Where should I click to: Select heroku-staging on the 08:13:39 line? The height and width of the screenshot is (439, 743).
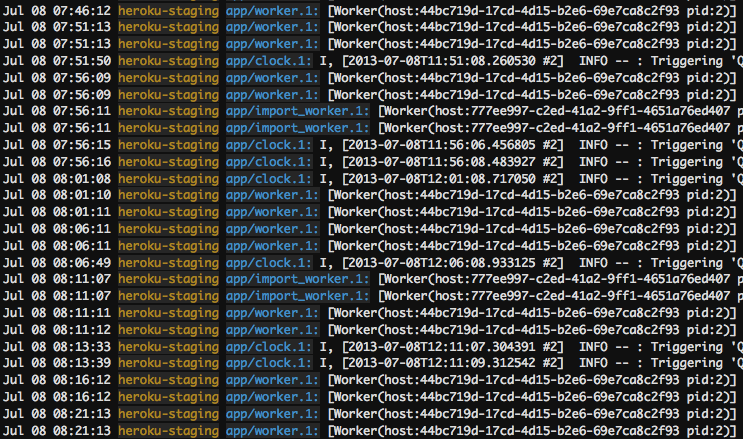pos(169,363)
